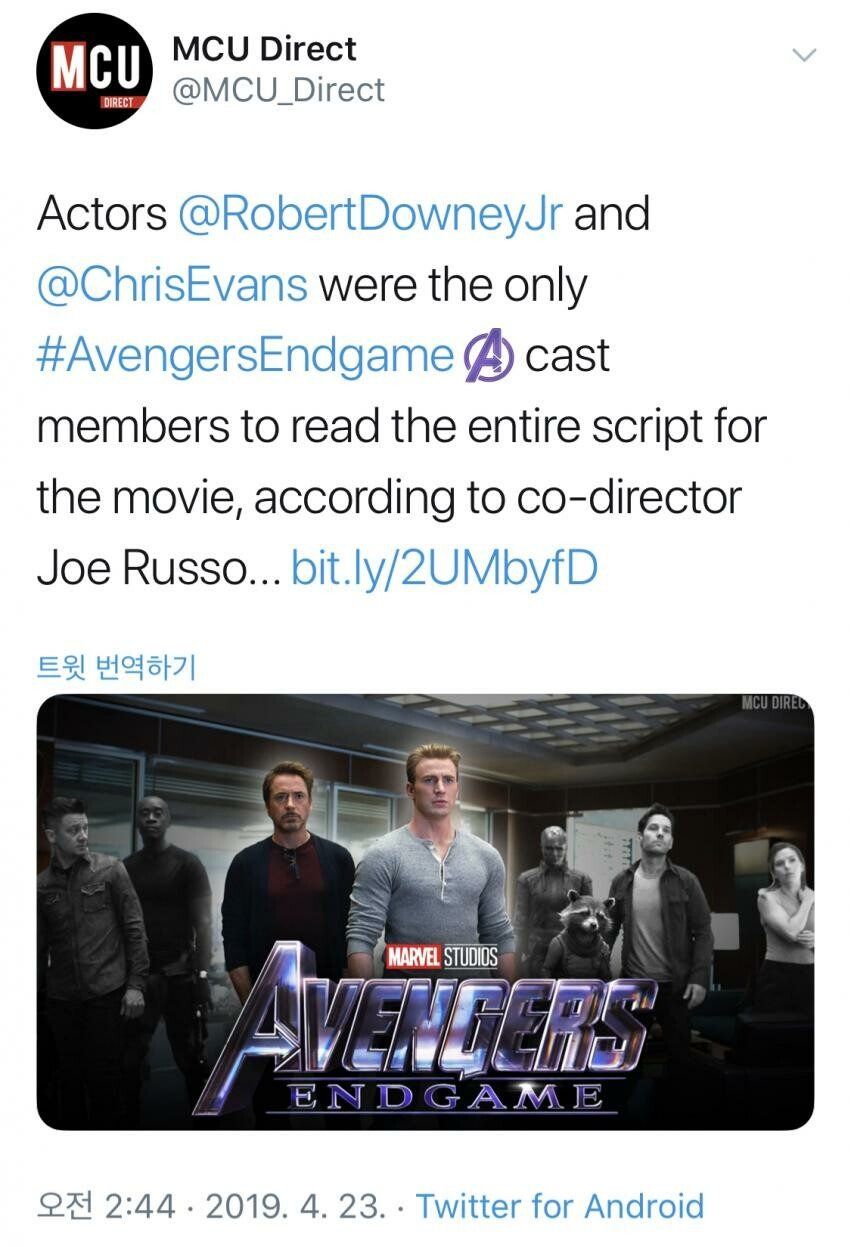Tap 트윗 번역하기 to translate the tweet

click(116, 665)
